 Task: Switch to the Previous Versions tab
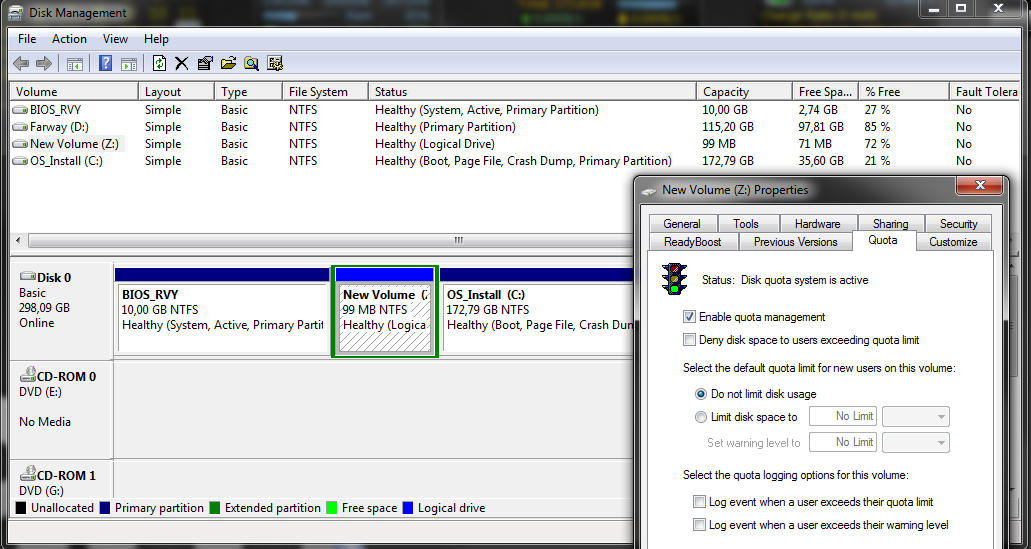pyautogui.click(x=796, y=242)
